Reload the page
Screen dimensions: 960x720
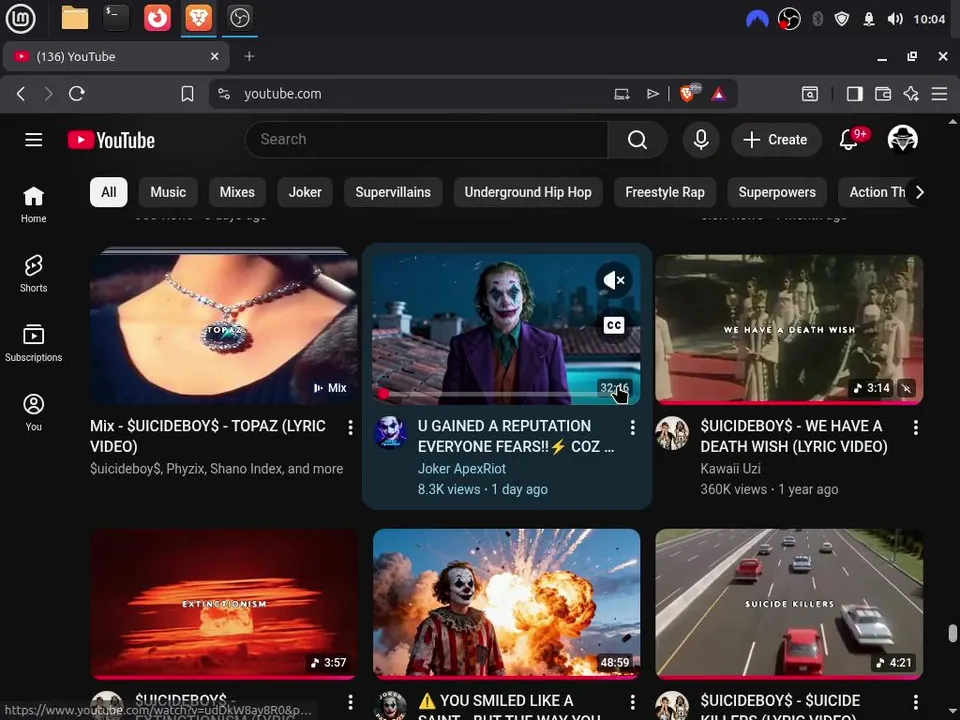pos(77,94)
